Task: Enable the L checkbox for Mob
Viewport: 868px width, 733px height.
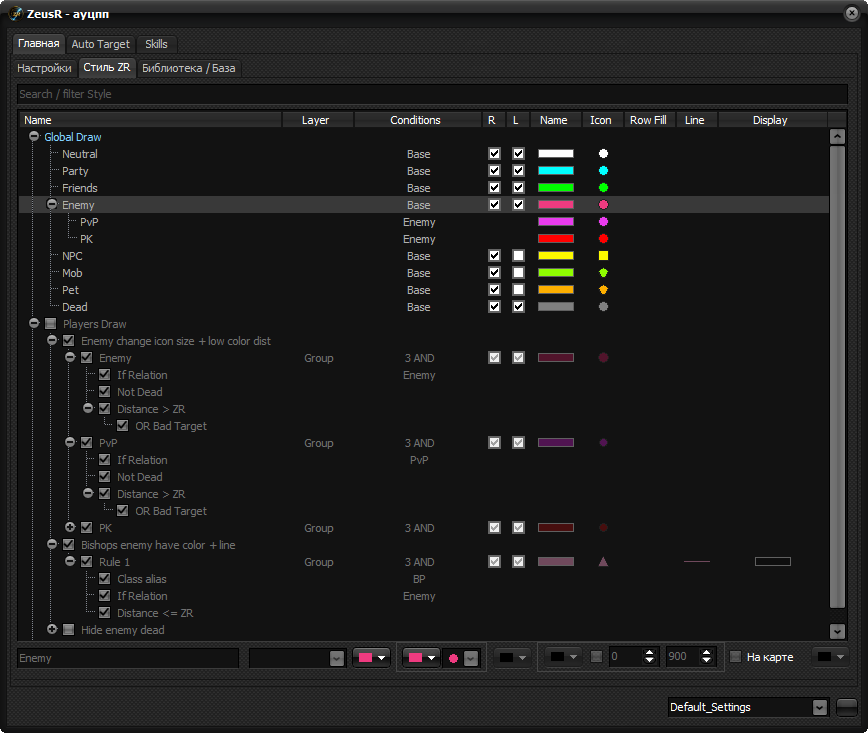Action: (518, 272)
